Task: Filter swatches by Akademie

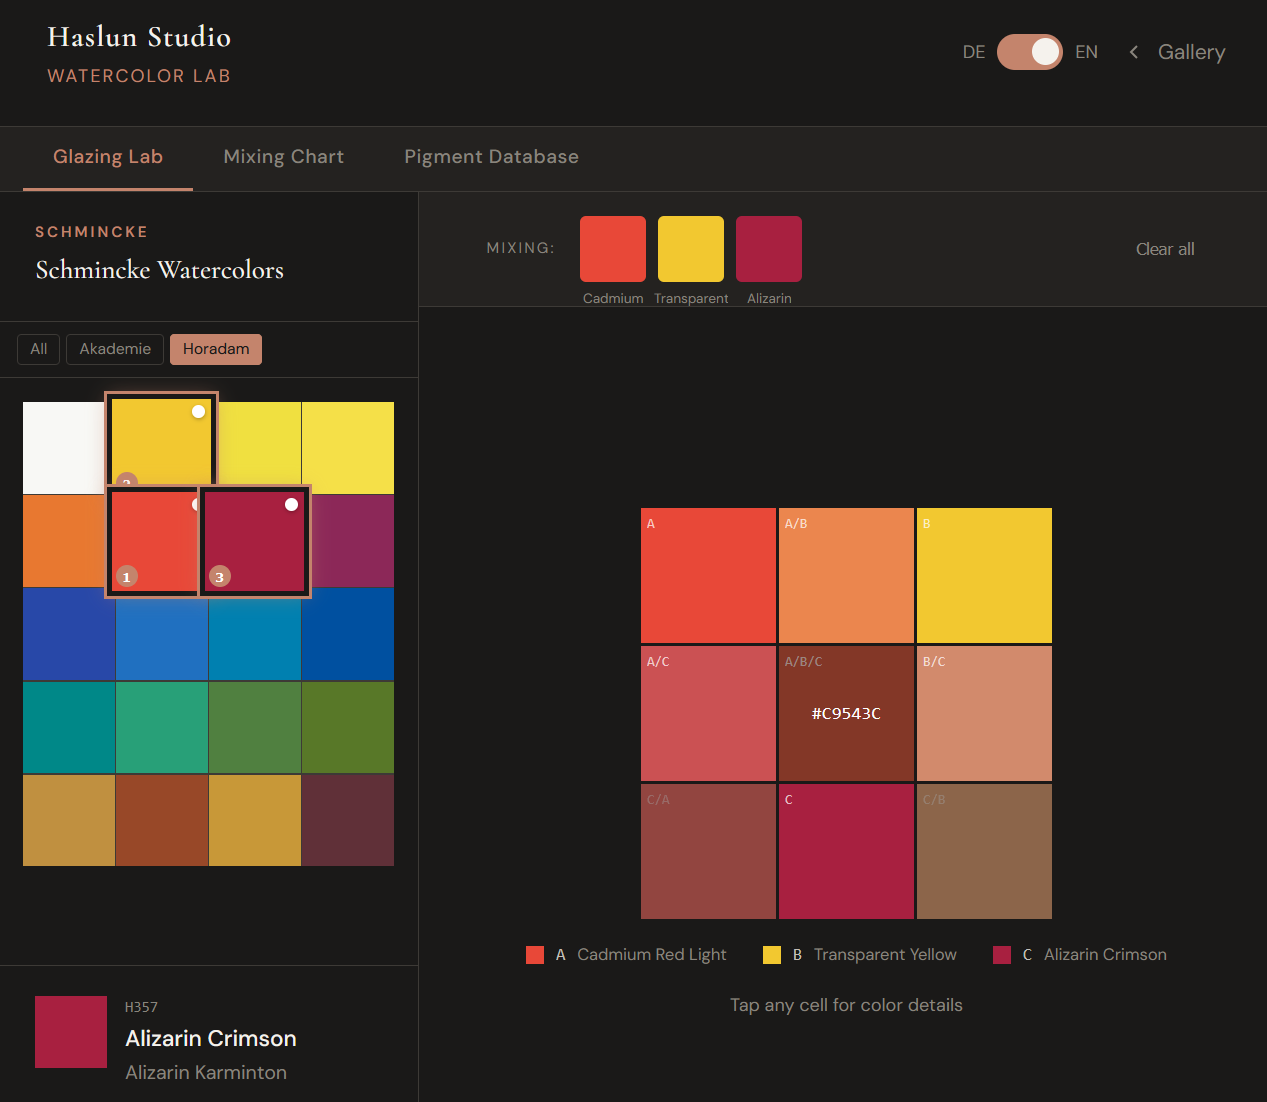Action: (115, 349)
